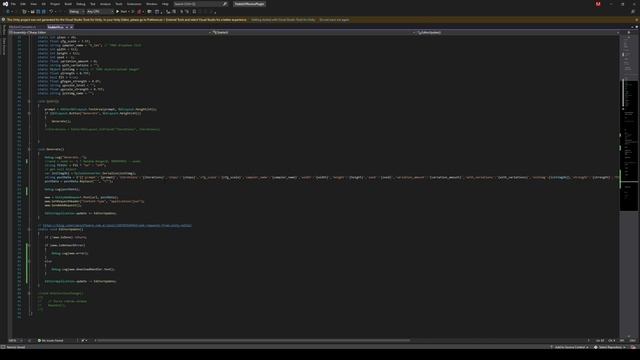Image resolution: width=640 pixels, height=360 pixels.
Task: Click the CRLF line ending indicator
Action: pyautogui.click(x=632, y=340)
